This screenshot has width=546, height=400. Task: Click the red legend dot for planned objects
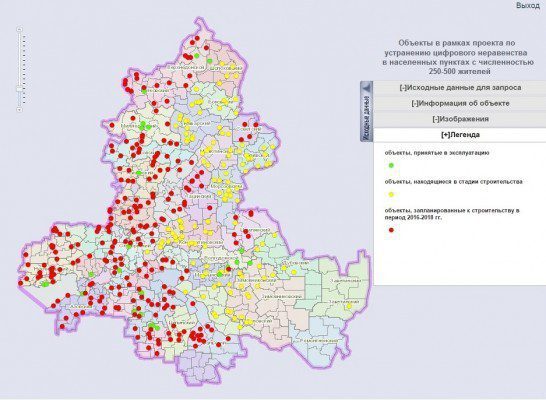pyautogui.click(x=391, y=230)
